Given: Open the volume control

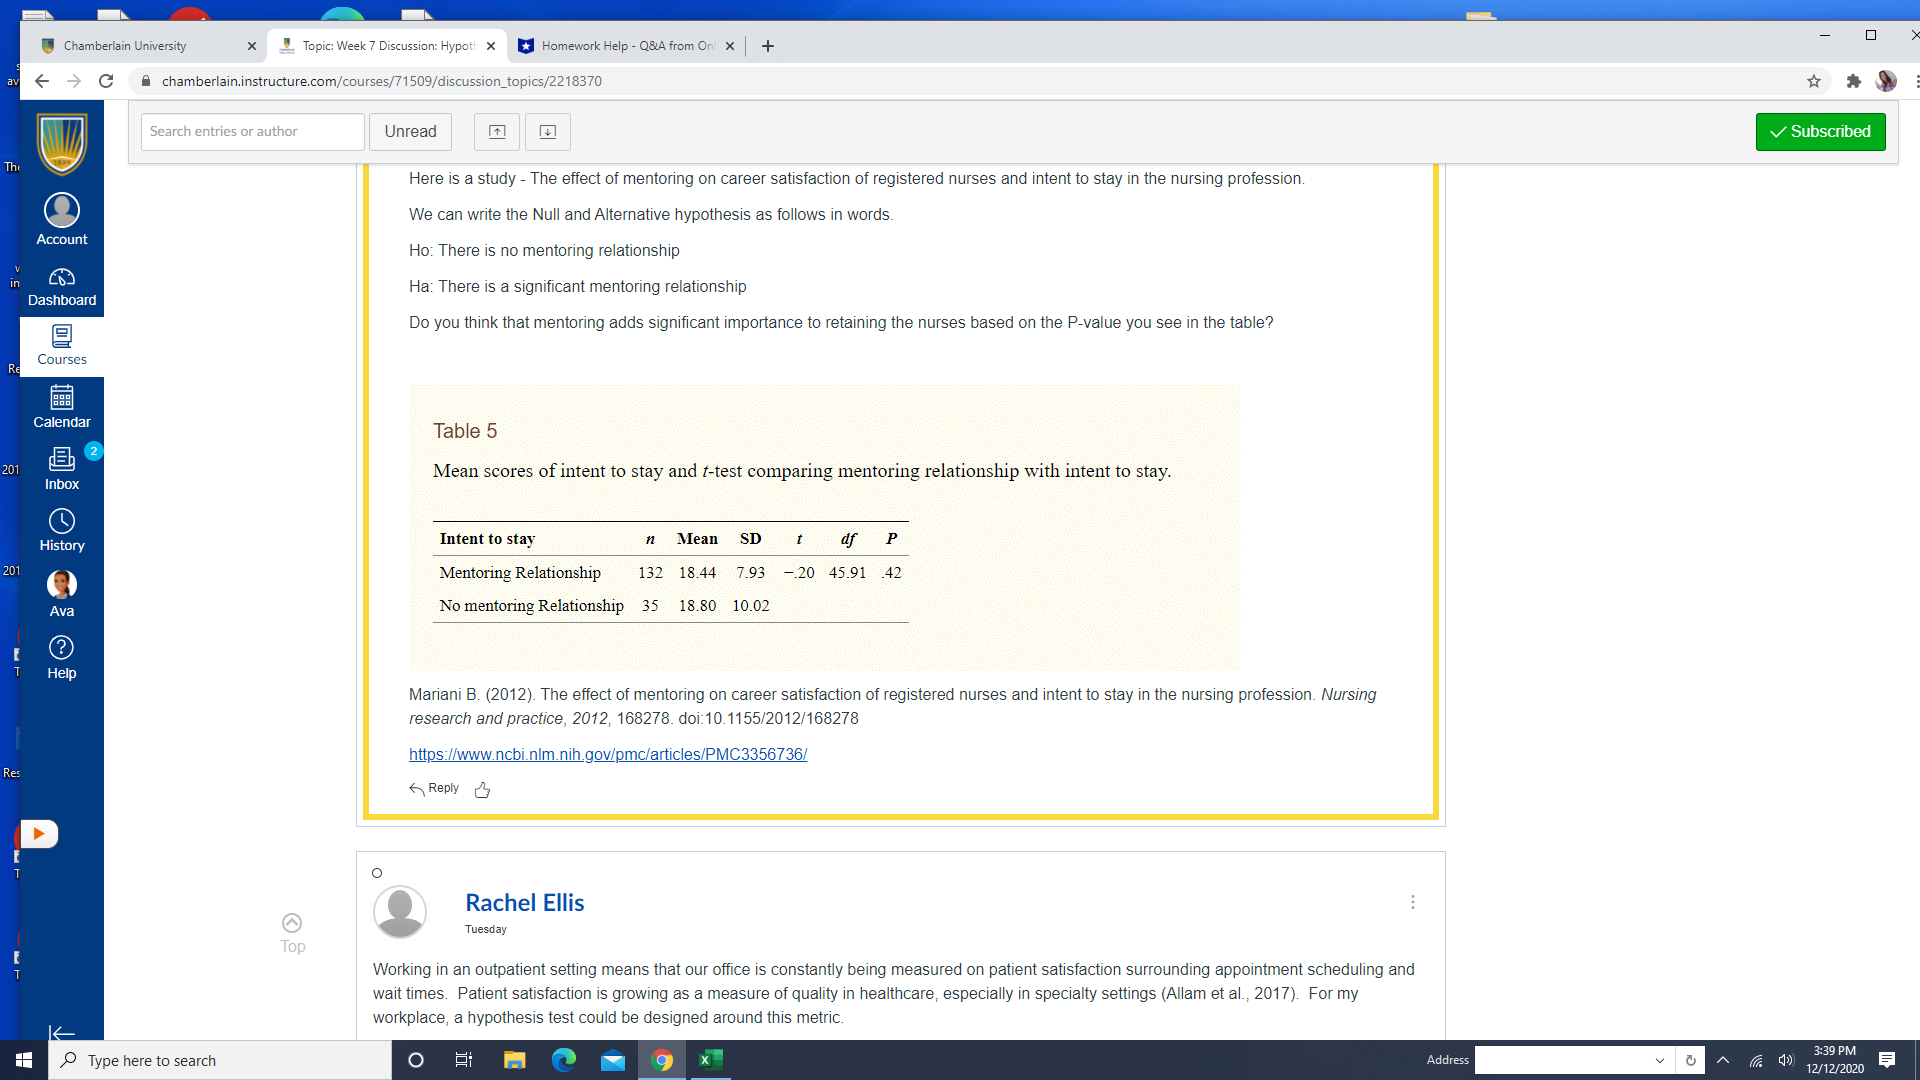Looking at the screenshot, I should 1787,1060.
